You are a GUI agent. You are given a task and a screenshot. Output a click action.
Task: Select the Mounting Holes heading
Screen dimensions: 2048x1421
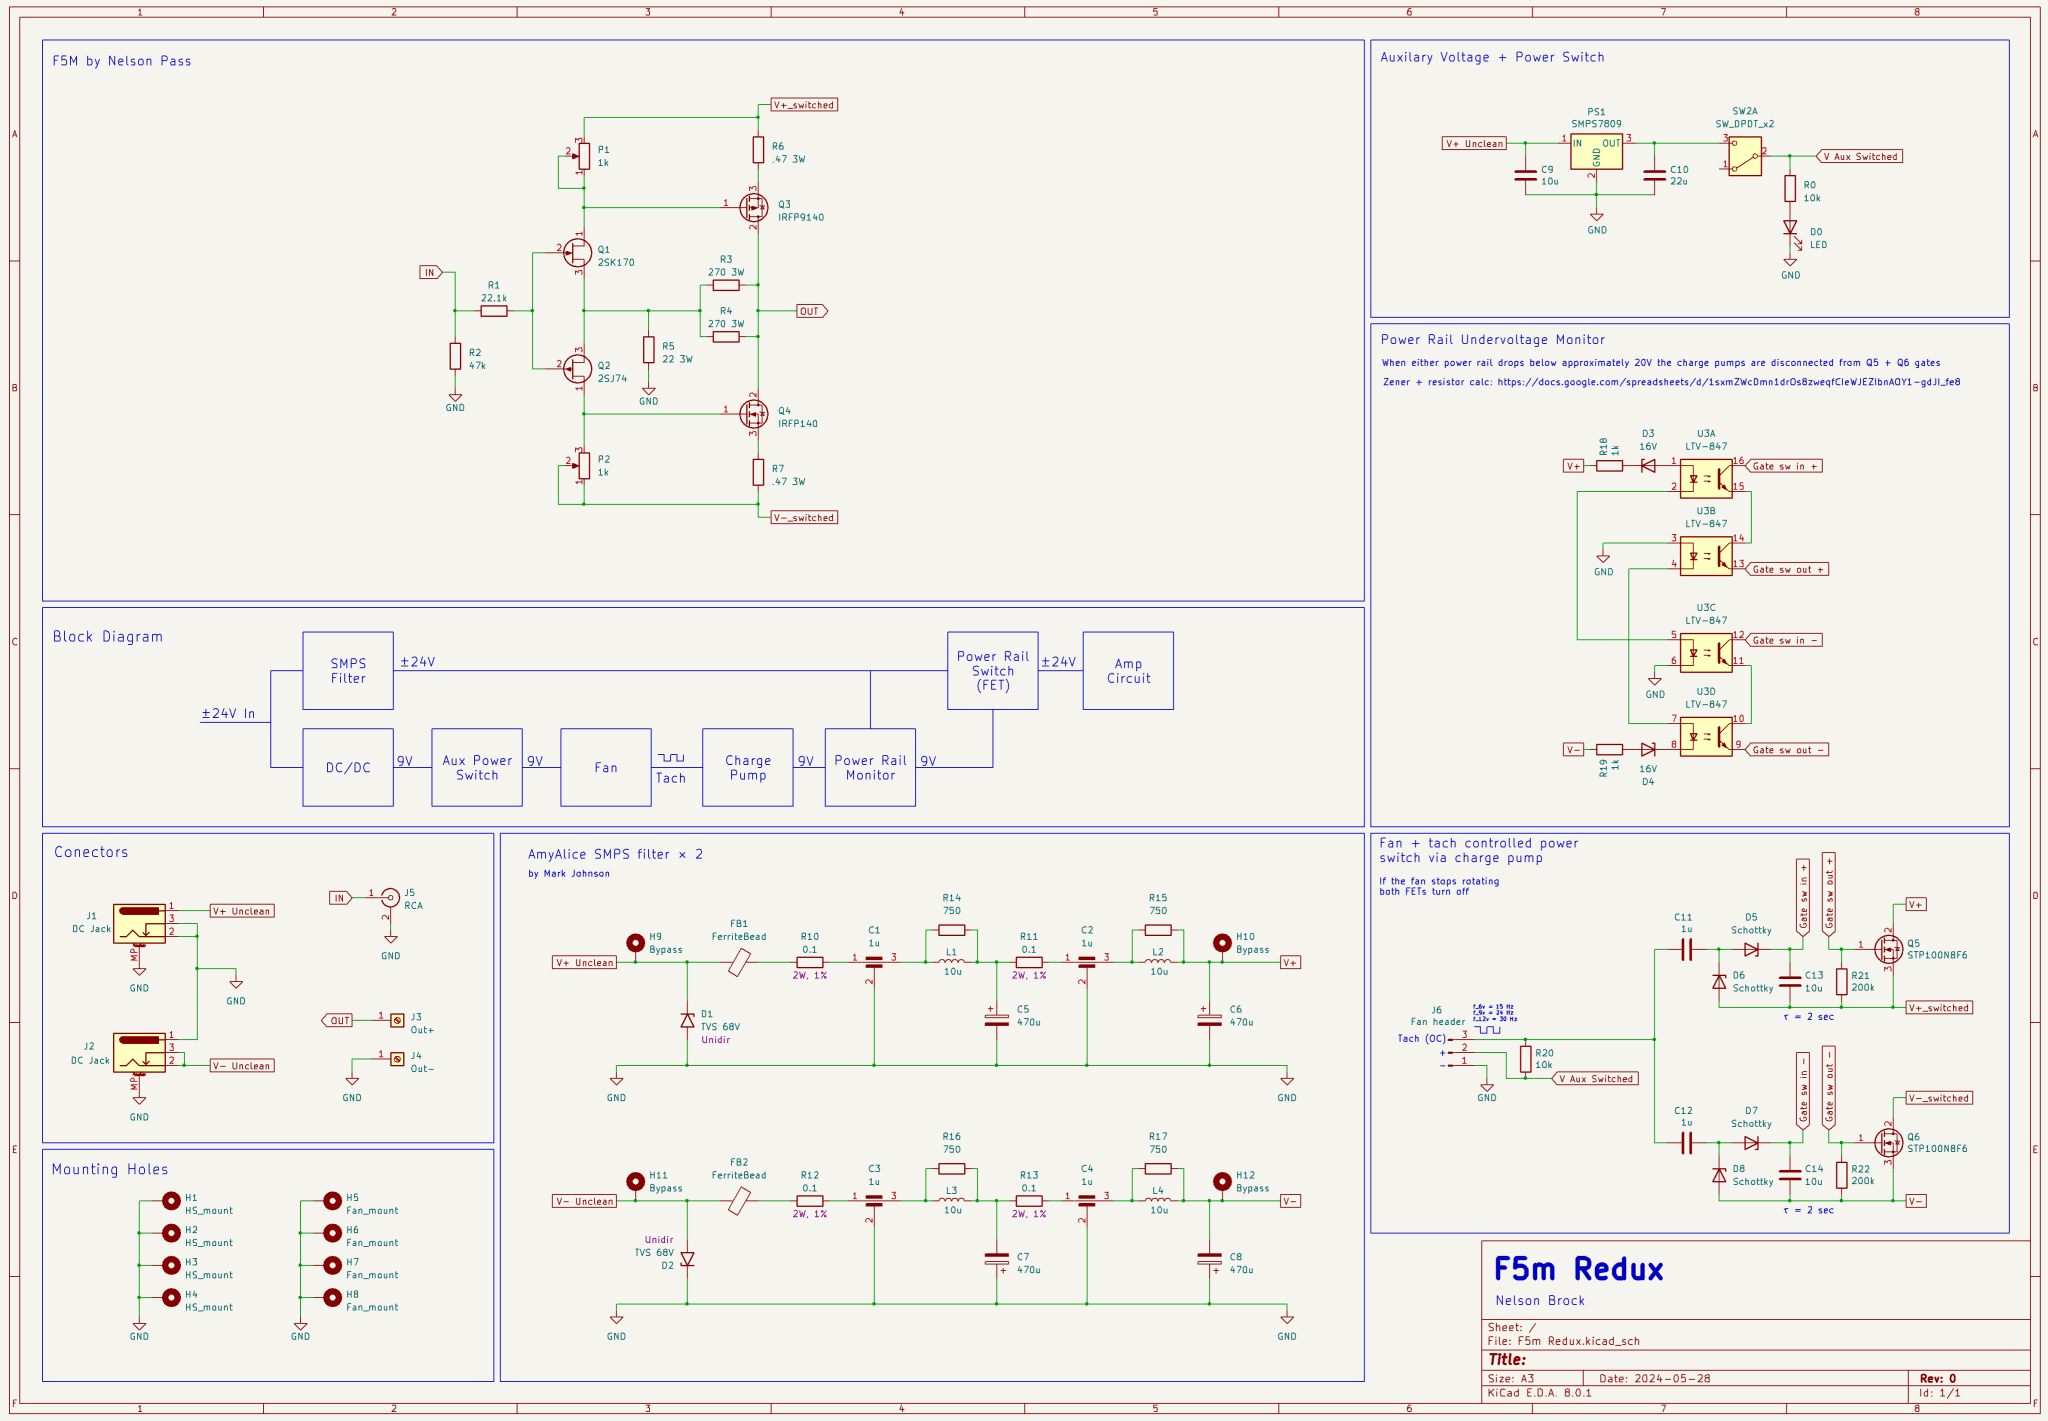[110, 1169]
